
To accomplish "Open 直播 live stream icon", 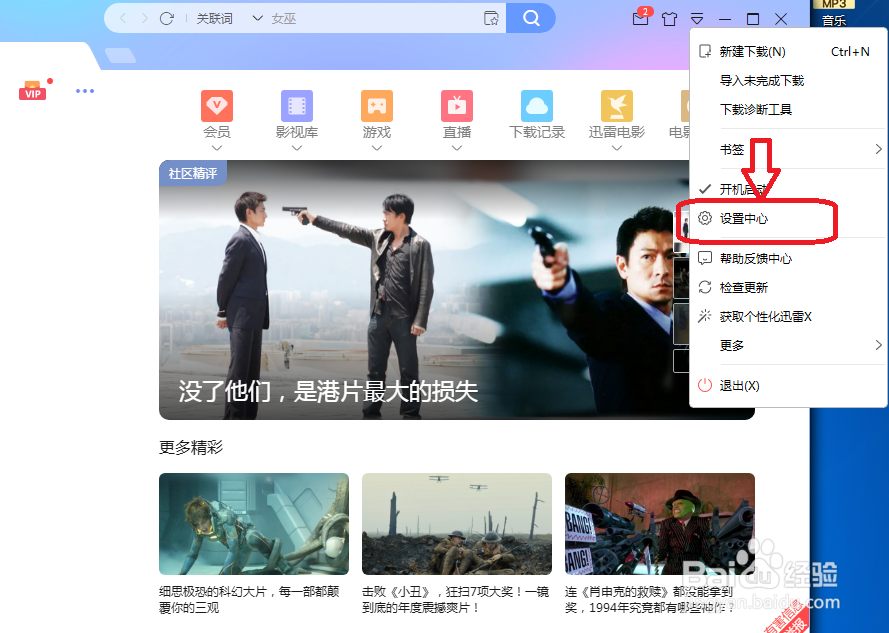I will (456, 106).
